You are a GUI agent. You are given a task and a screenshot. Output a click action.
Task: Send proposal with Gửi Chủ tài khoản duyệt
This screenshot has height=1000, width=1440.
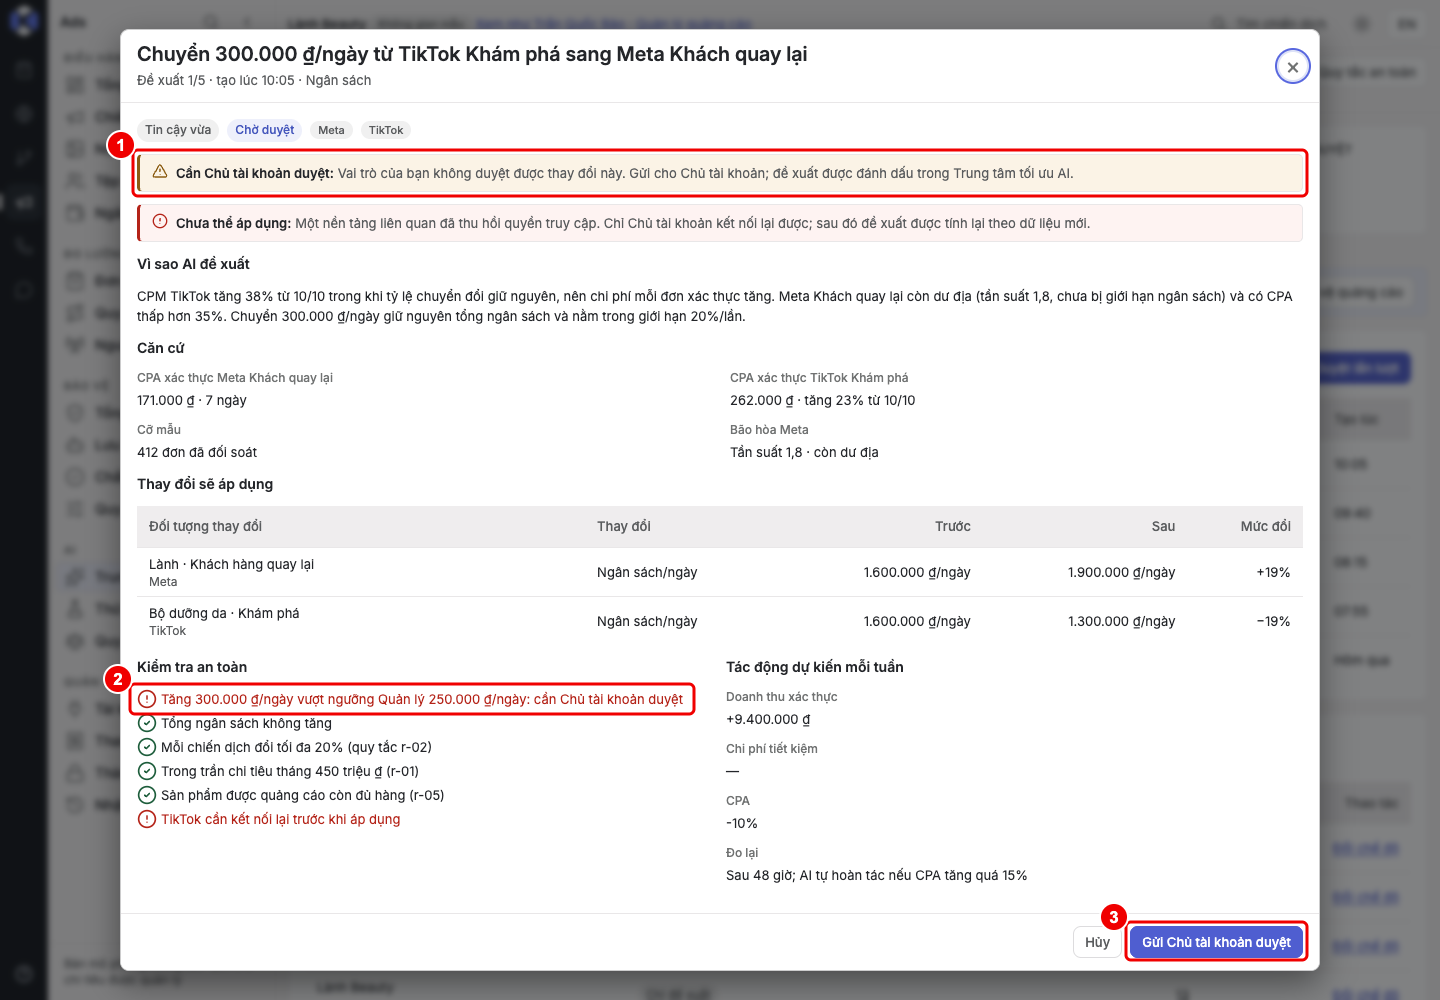[1216, 942]
